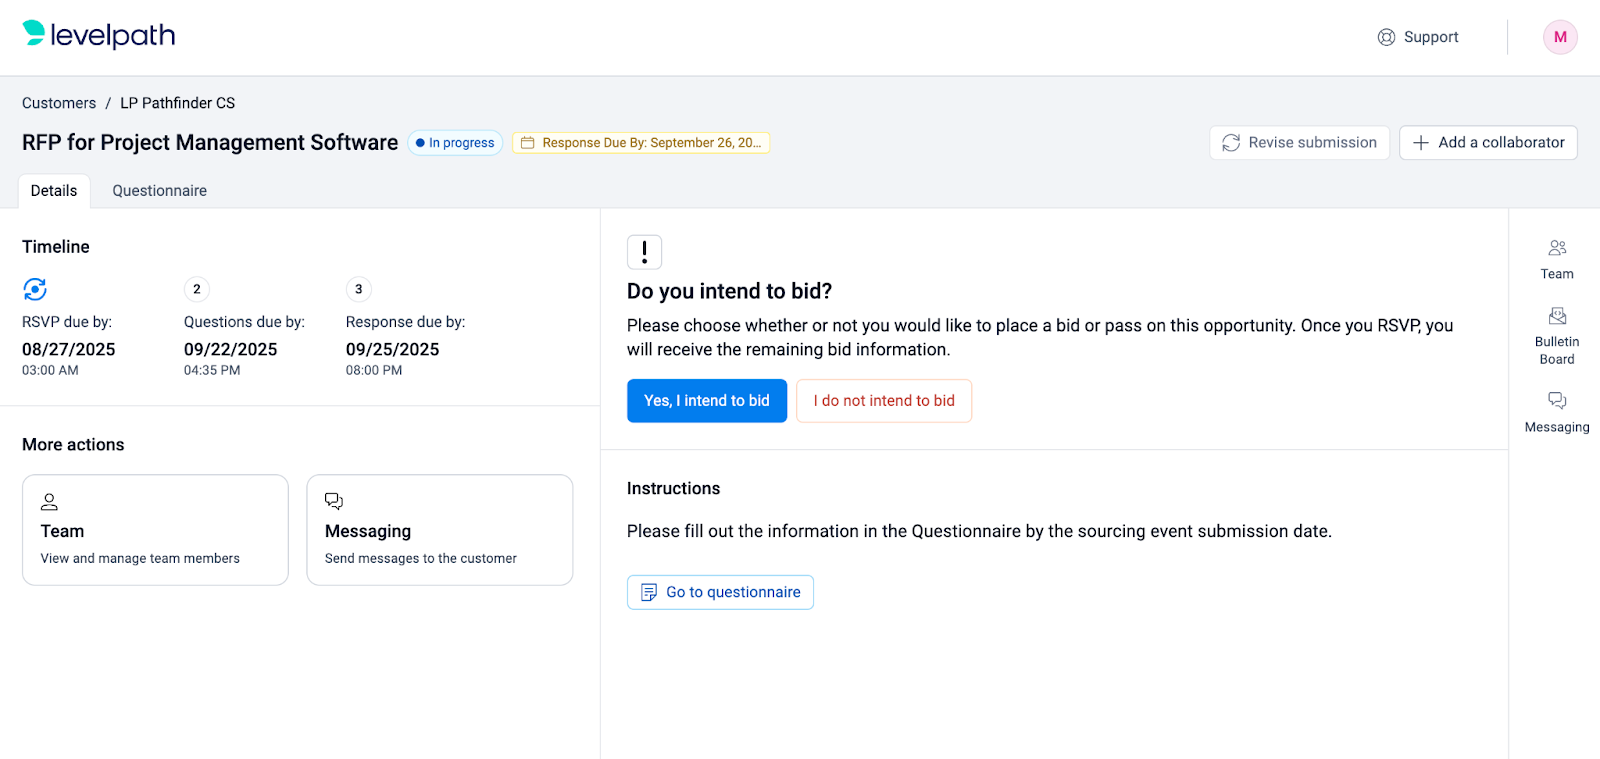
Task: Select the Details tab
Action: click(x=54, y=191)
